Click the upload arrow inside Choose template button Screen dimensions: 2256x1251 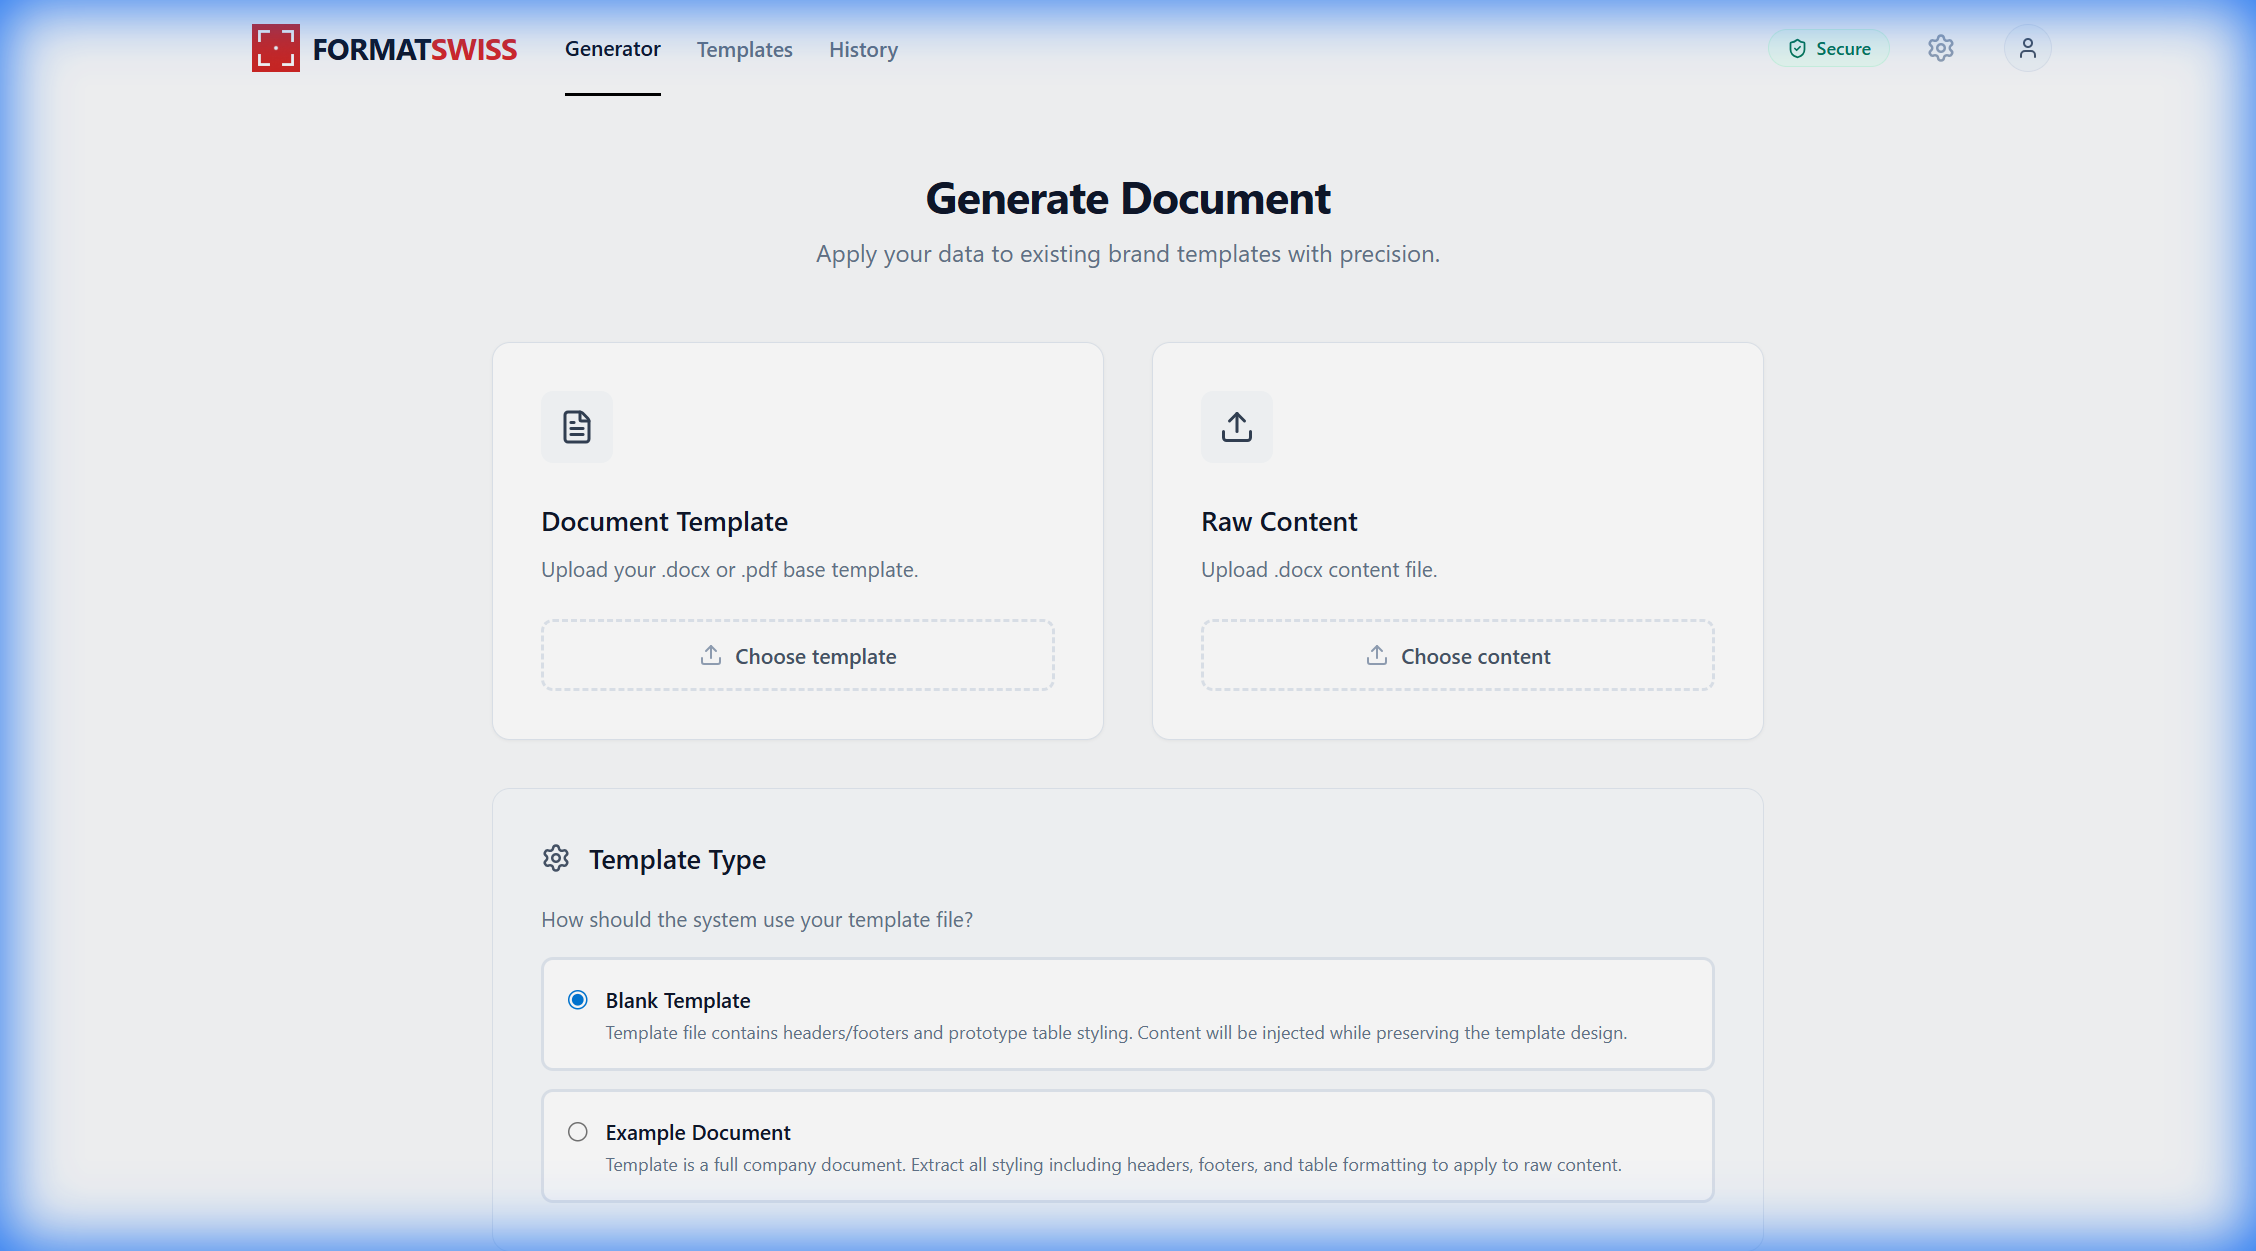(x=711, y=654)
